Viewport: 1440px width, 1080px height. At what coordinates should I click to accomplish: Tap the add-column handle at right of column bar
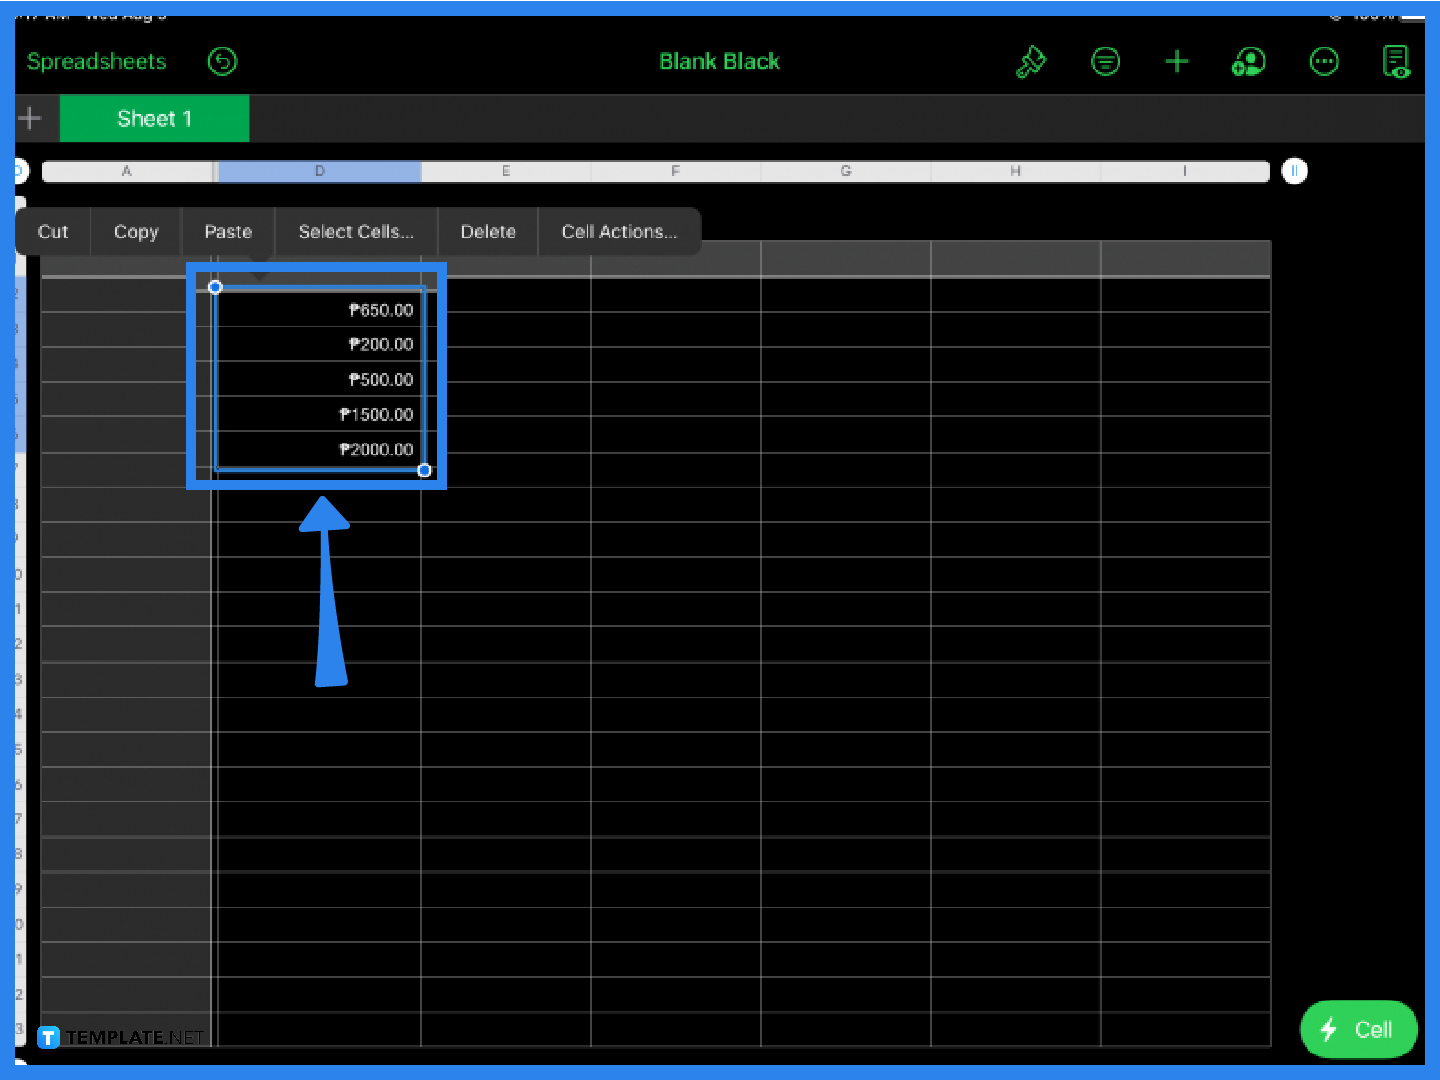pos(1294,171)
